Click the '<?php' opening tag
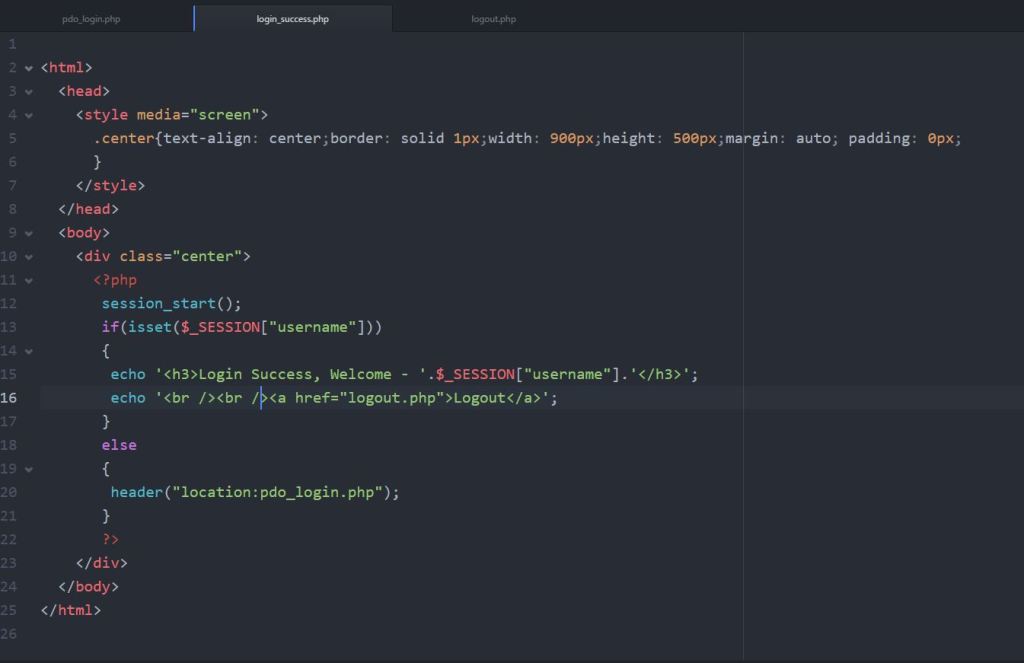Screen dimensions: 1024x663 [x=115, y=280]
